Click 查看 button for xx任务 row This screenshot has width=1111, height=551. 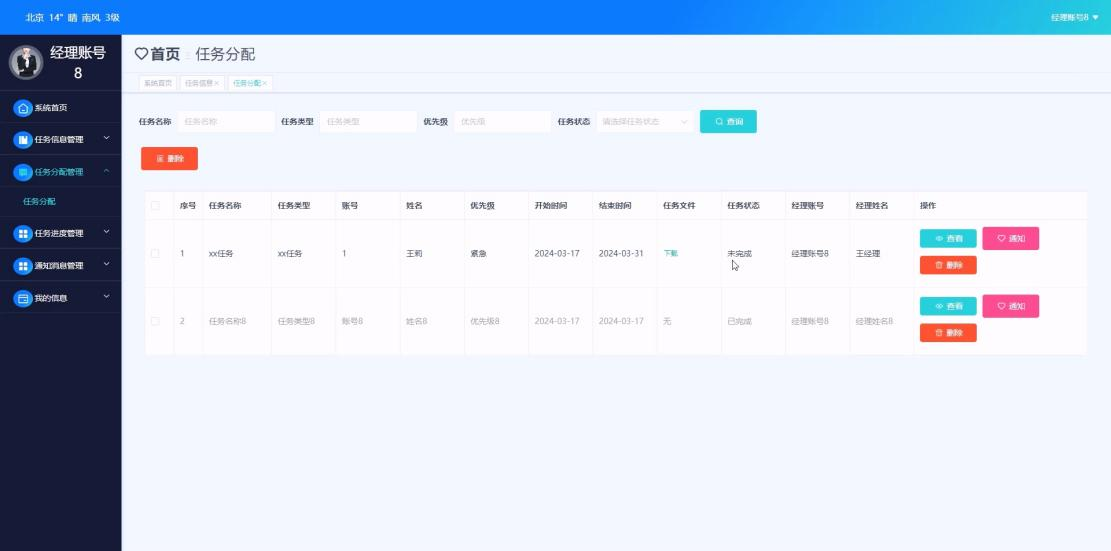click(x=948, y=239)
